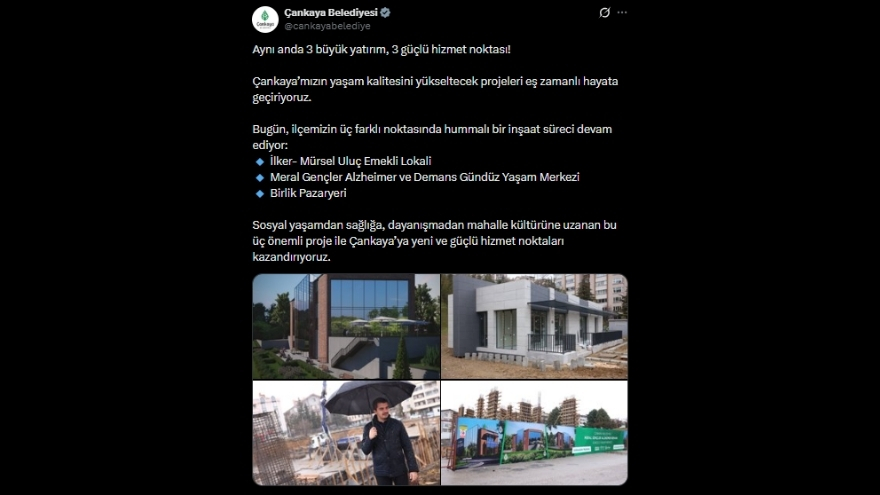Open the @cankayabelediye handle link

pyautogui.click(x=327, y=26)
